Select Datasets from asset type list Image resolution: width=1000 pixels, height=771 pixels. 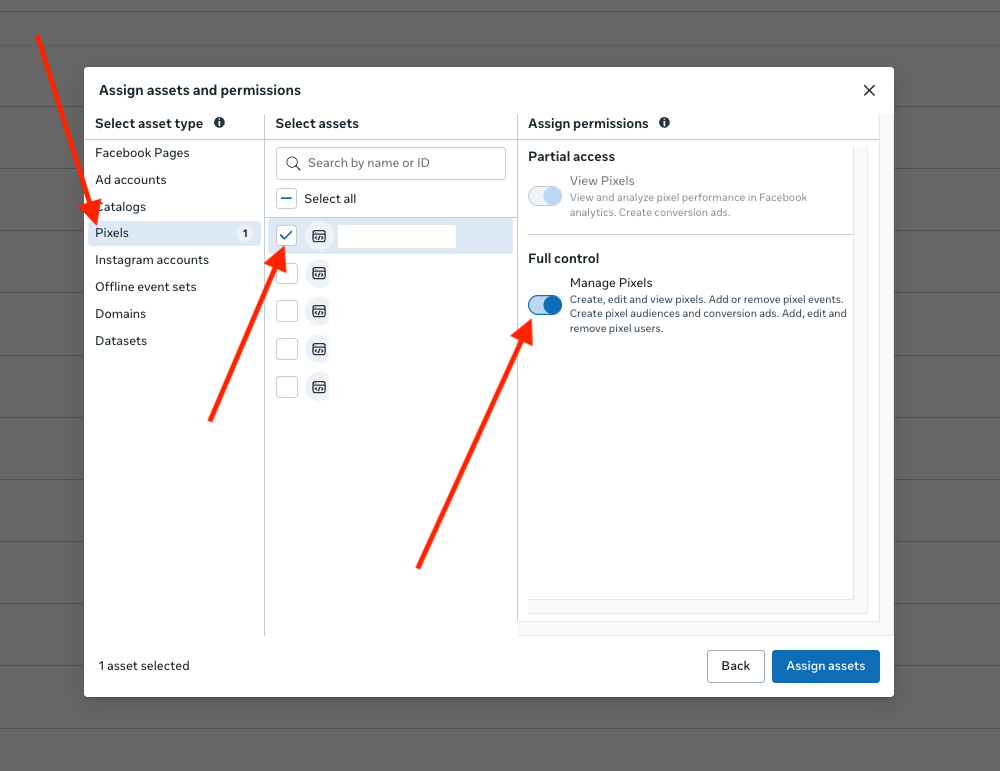(121, 341)
